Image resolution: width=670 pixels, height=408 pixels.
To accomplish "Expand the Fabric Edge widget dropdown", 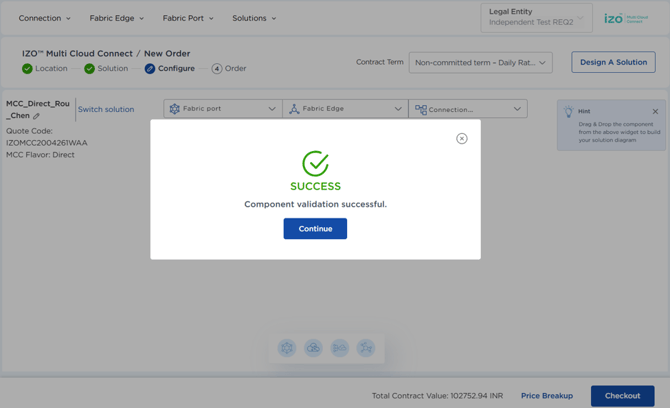I will coord(398,109).
